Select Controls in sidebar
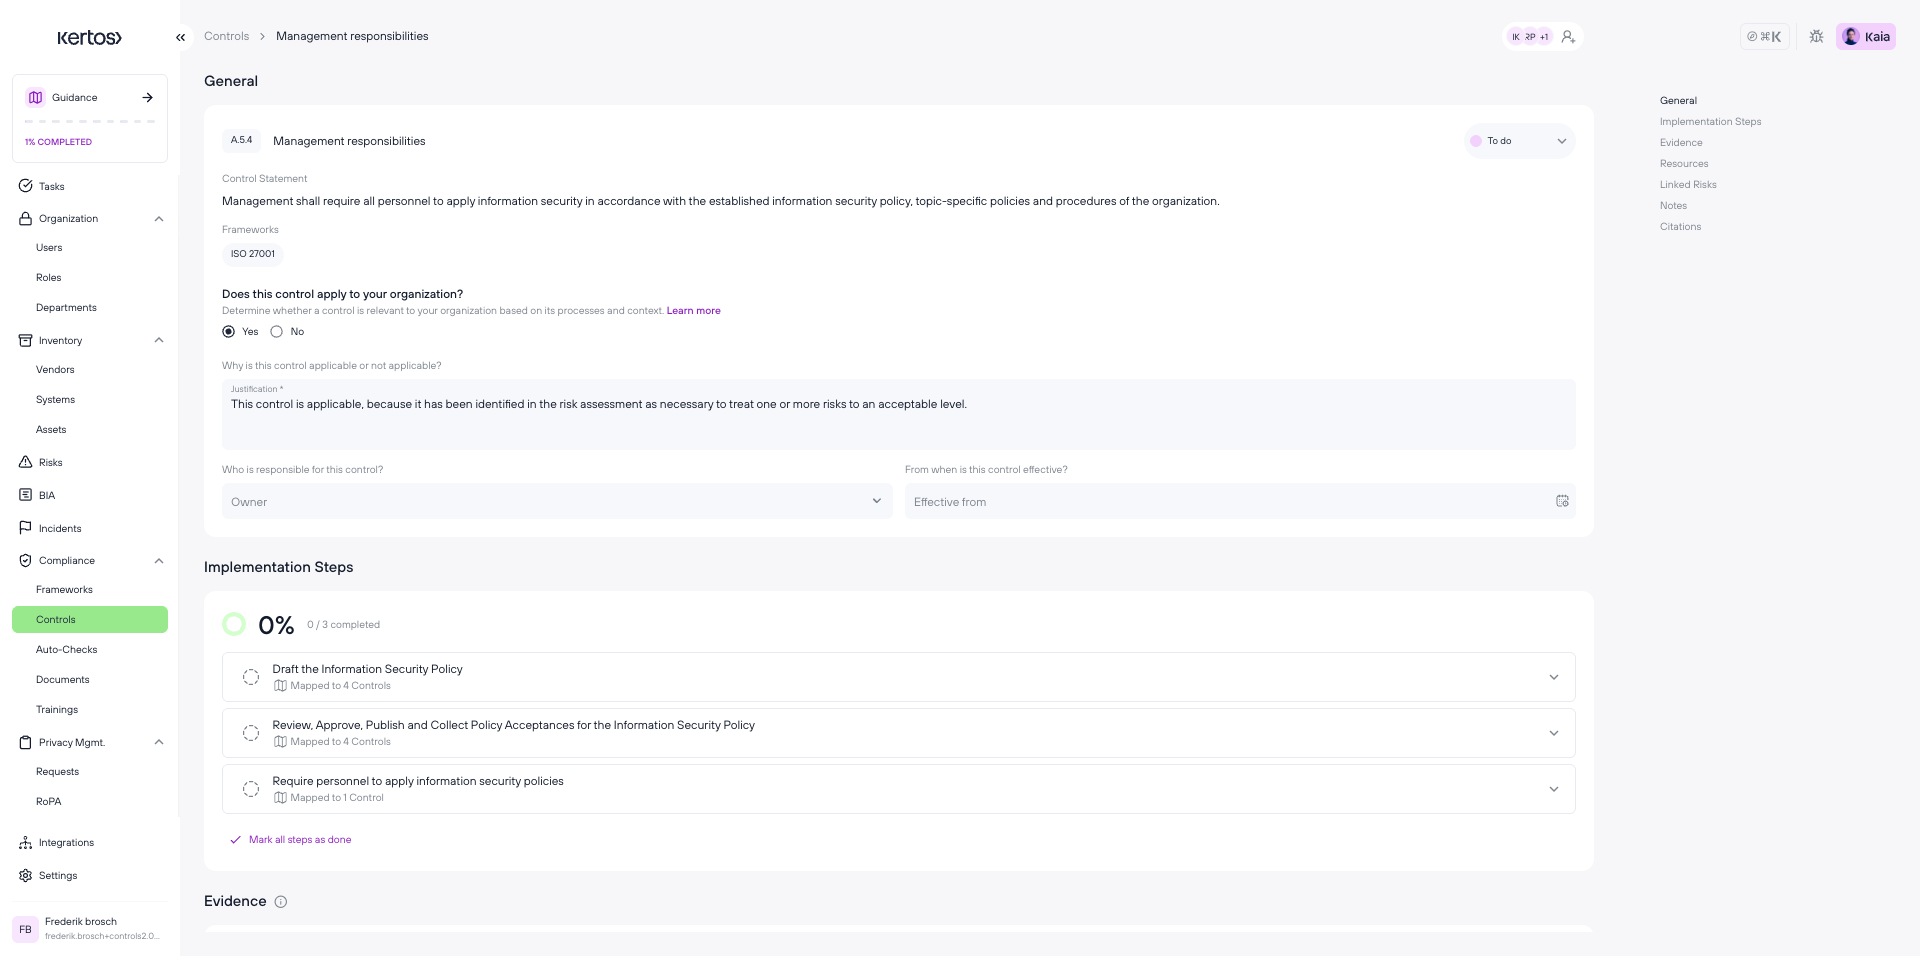This screenshot has width=1920, height=956. point(90,620)
